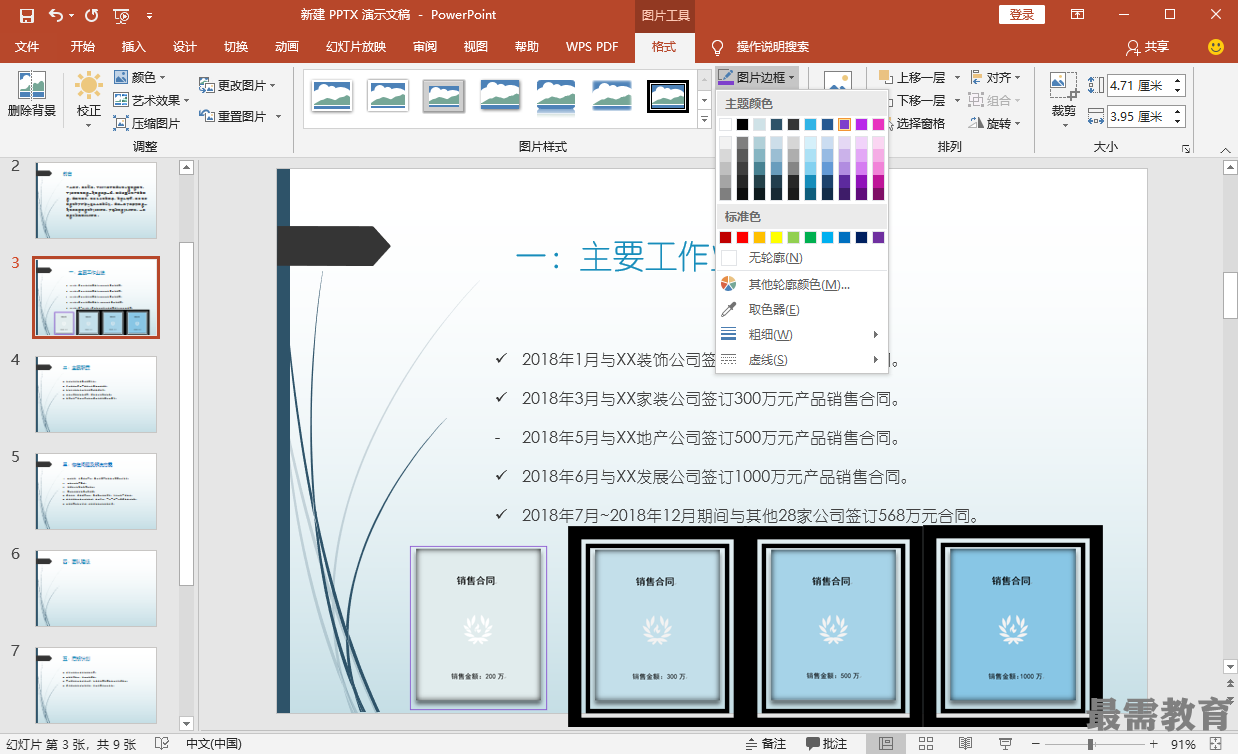Click fit slide to window icon
The image size is (1238, 754).
pyautogui.click(x=1218, y=744)
